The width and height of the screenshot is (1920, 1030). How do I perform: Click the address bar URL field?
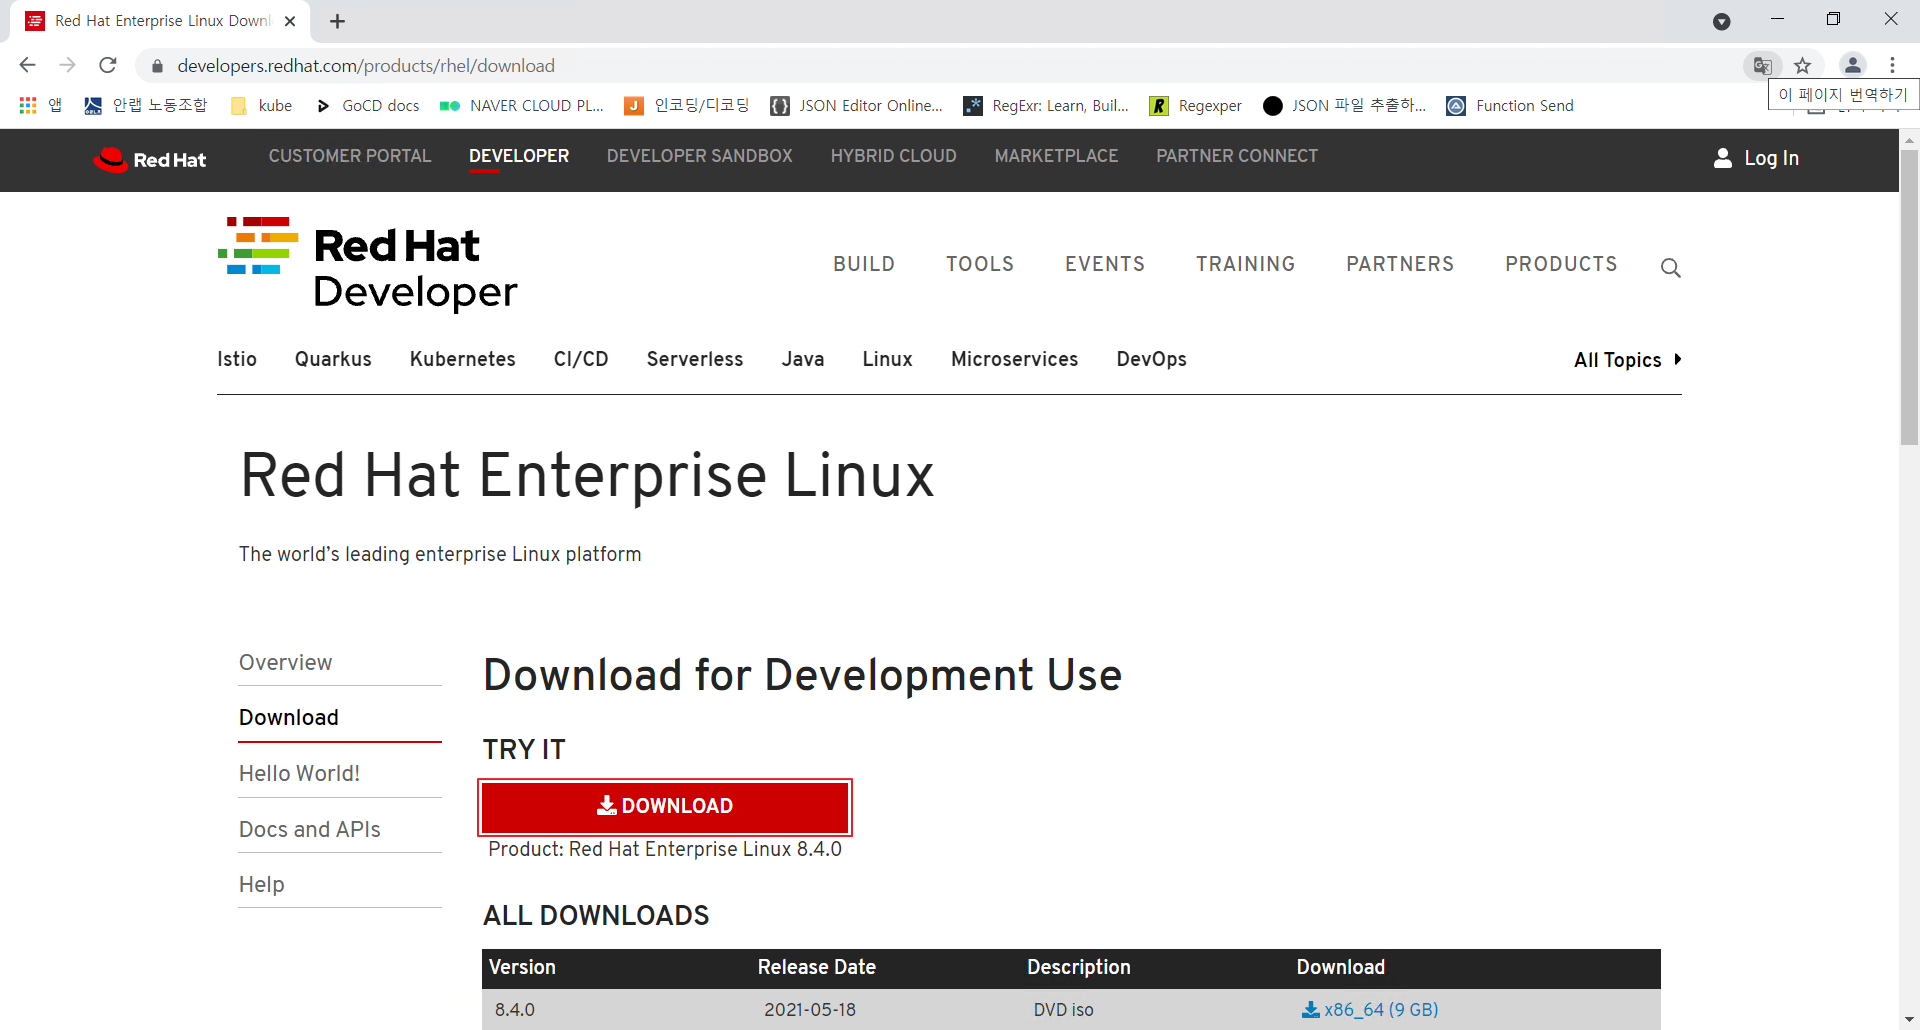pyautogui.click(x=940, y=66)
